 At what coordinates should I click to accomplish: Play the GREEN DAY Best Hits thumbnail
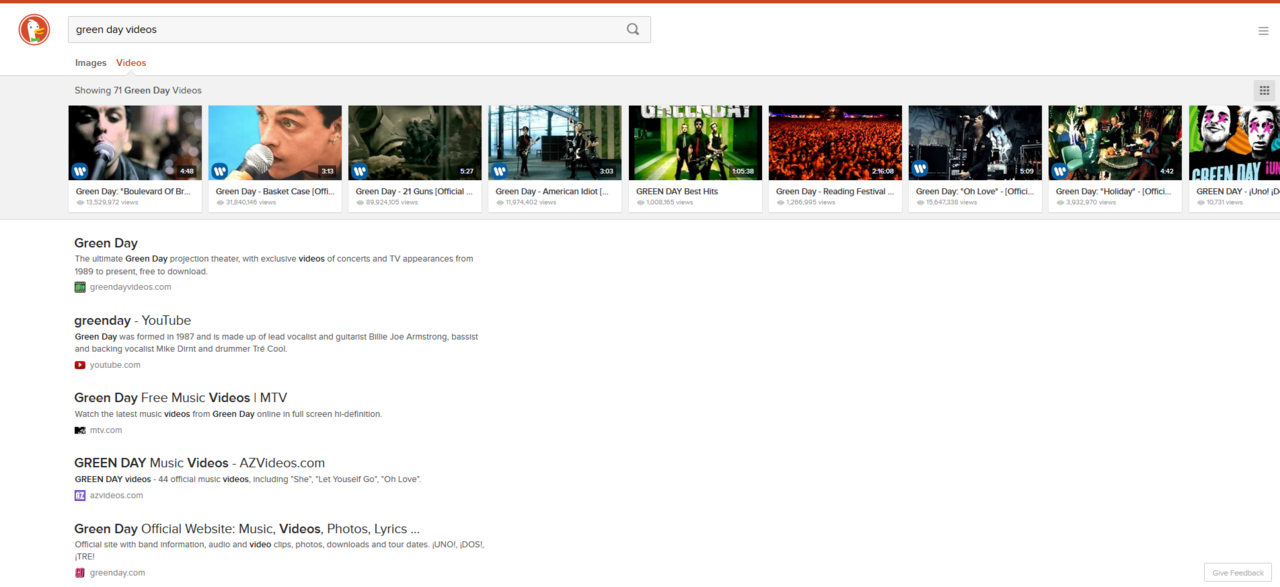pos(695,143)
